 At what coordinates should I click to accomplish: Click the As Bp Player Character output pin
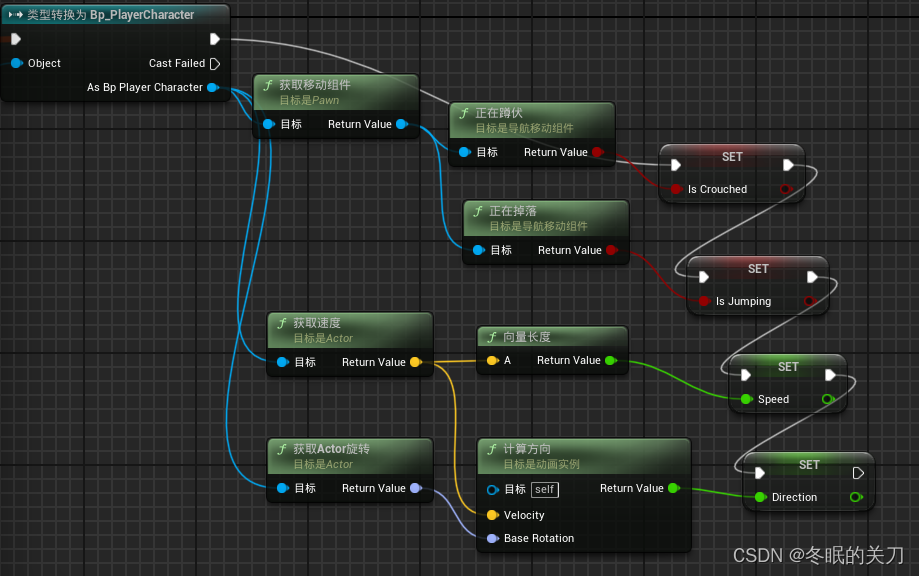(x=212, y=87)
